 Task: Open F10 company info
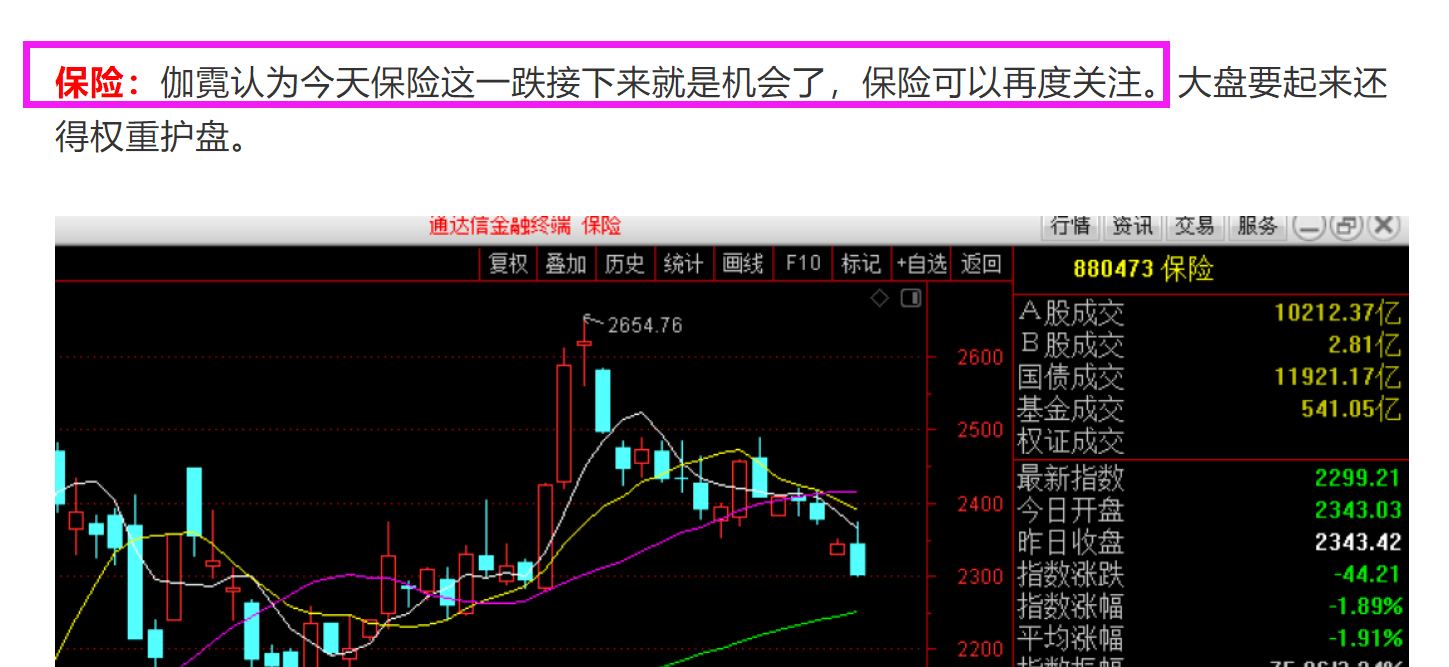pos(803,264)
